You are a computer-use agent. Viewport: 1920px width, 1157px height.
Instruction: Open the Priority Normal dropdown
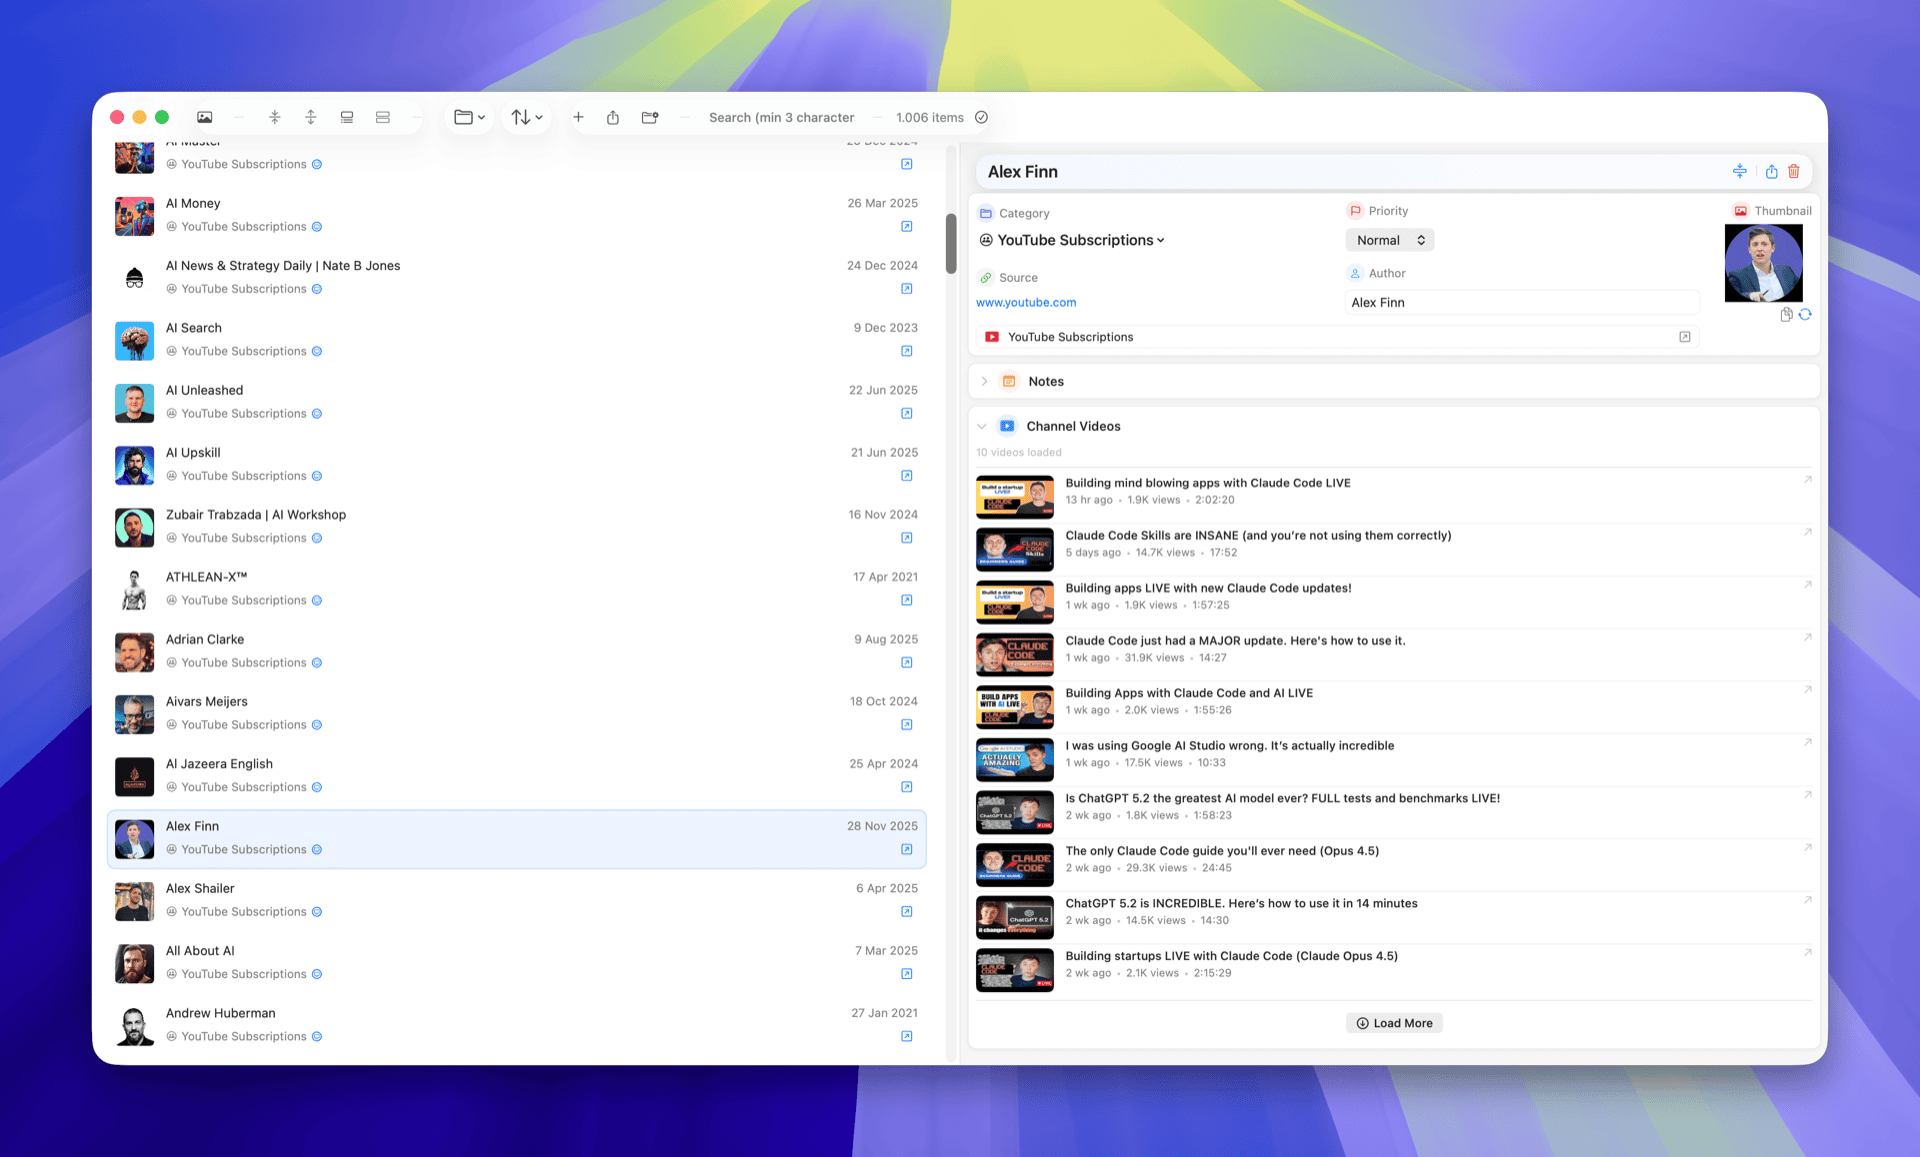1389,240
